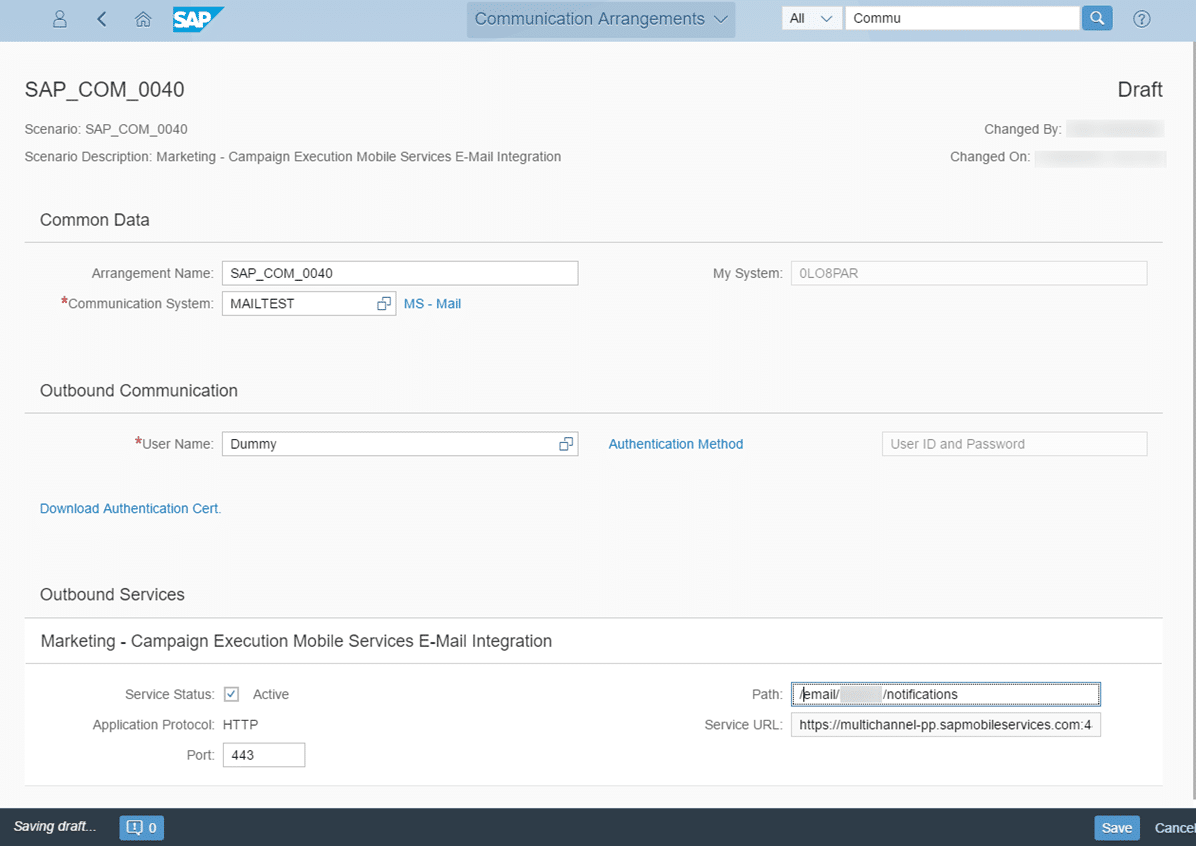This screenshot has width=1196, height=846.
Task: Click the Authentication Method link
Action: pyautogui.click(x=675, y=444)
